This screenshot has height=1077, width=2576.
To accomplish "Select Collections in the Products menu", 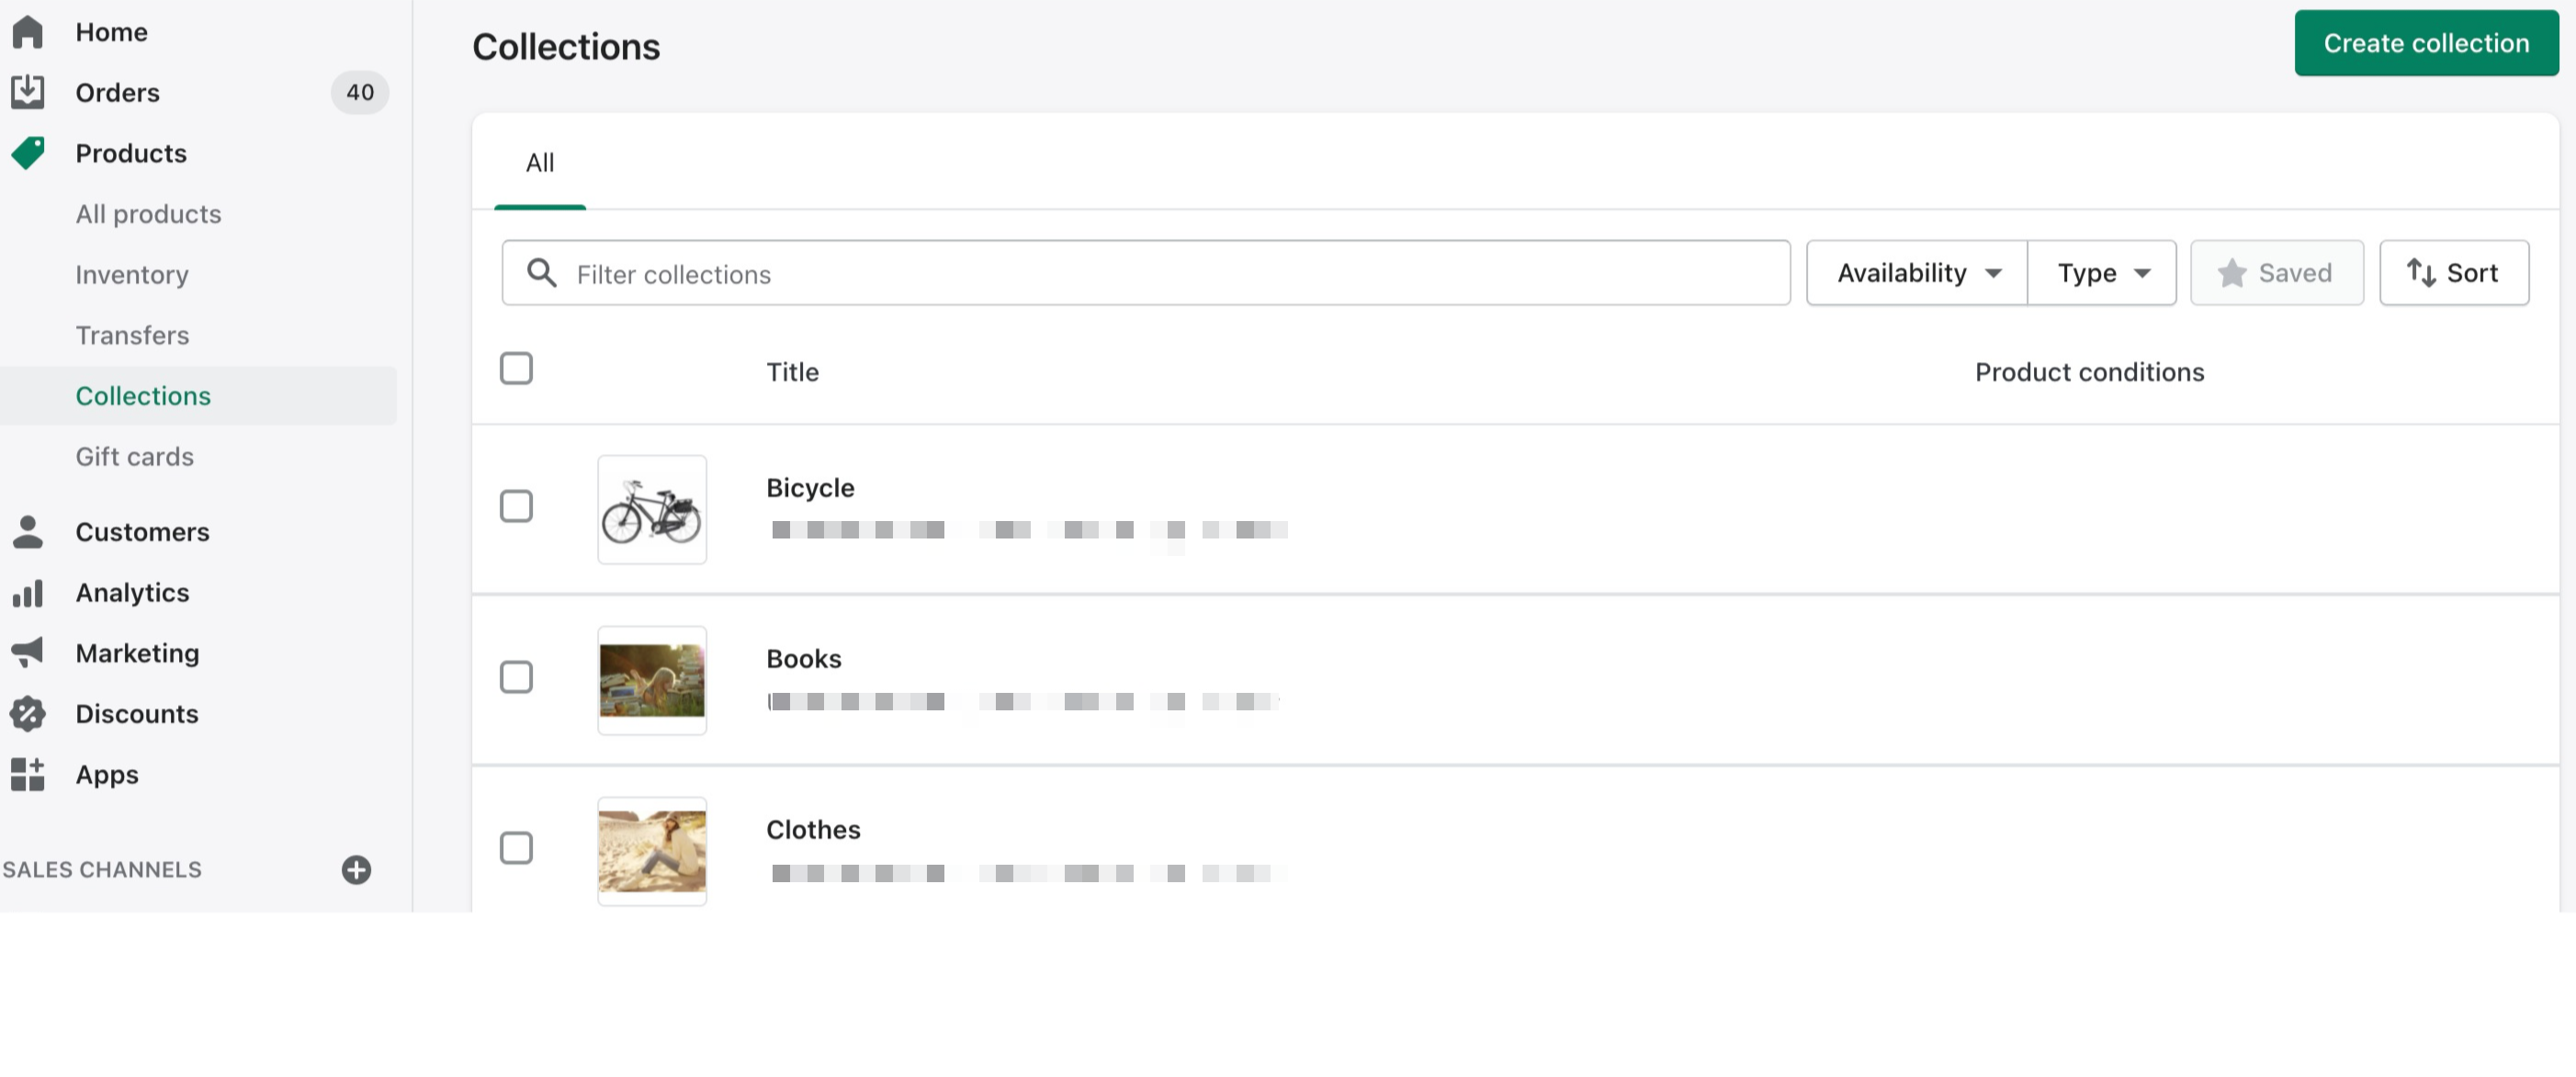I will point(143,395).
